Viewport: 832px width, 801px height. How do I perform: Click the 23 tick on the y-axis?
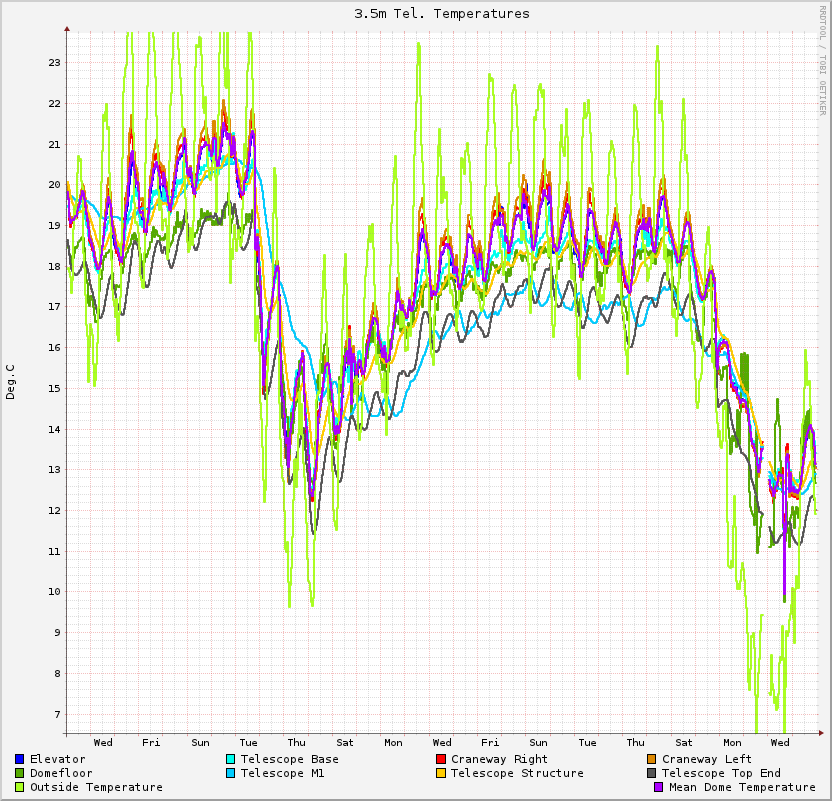(54, 62)
